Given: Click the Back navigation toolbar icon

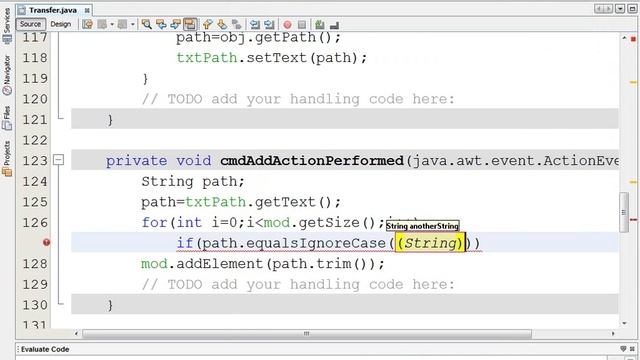Looking at the screenshot, I should 102,24.
